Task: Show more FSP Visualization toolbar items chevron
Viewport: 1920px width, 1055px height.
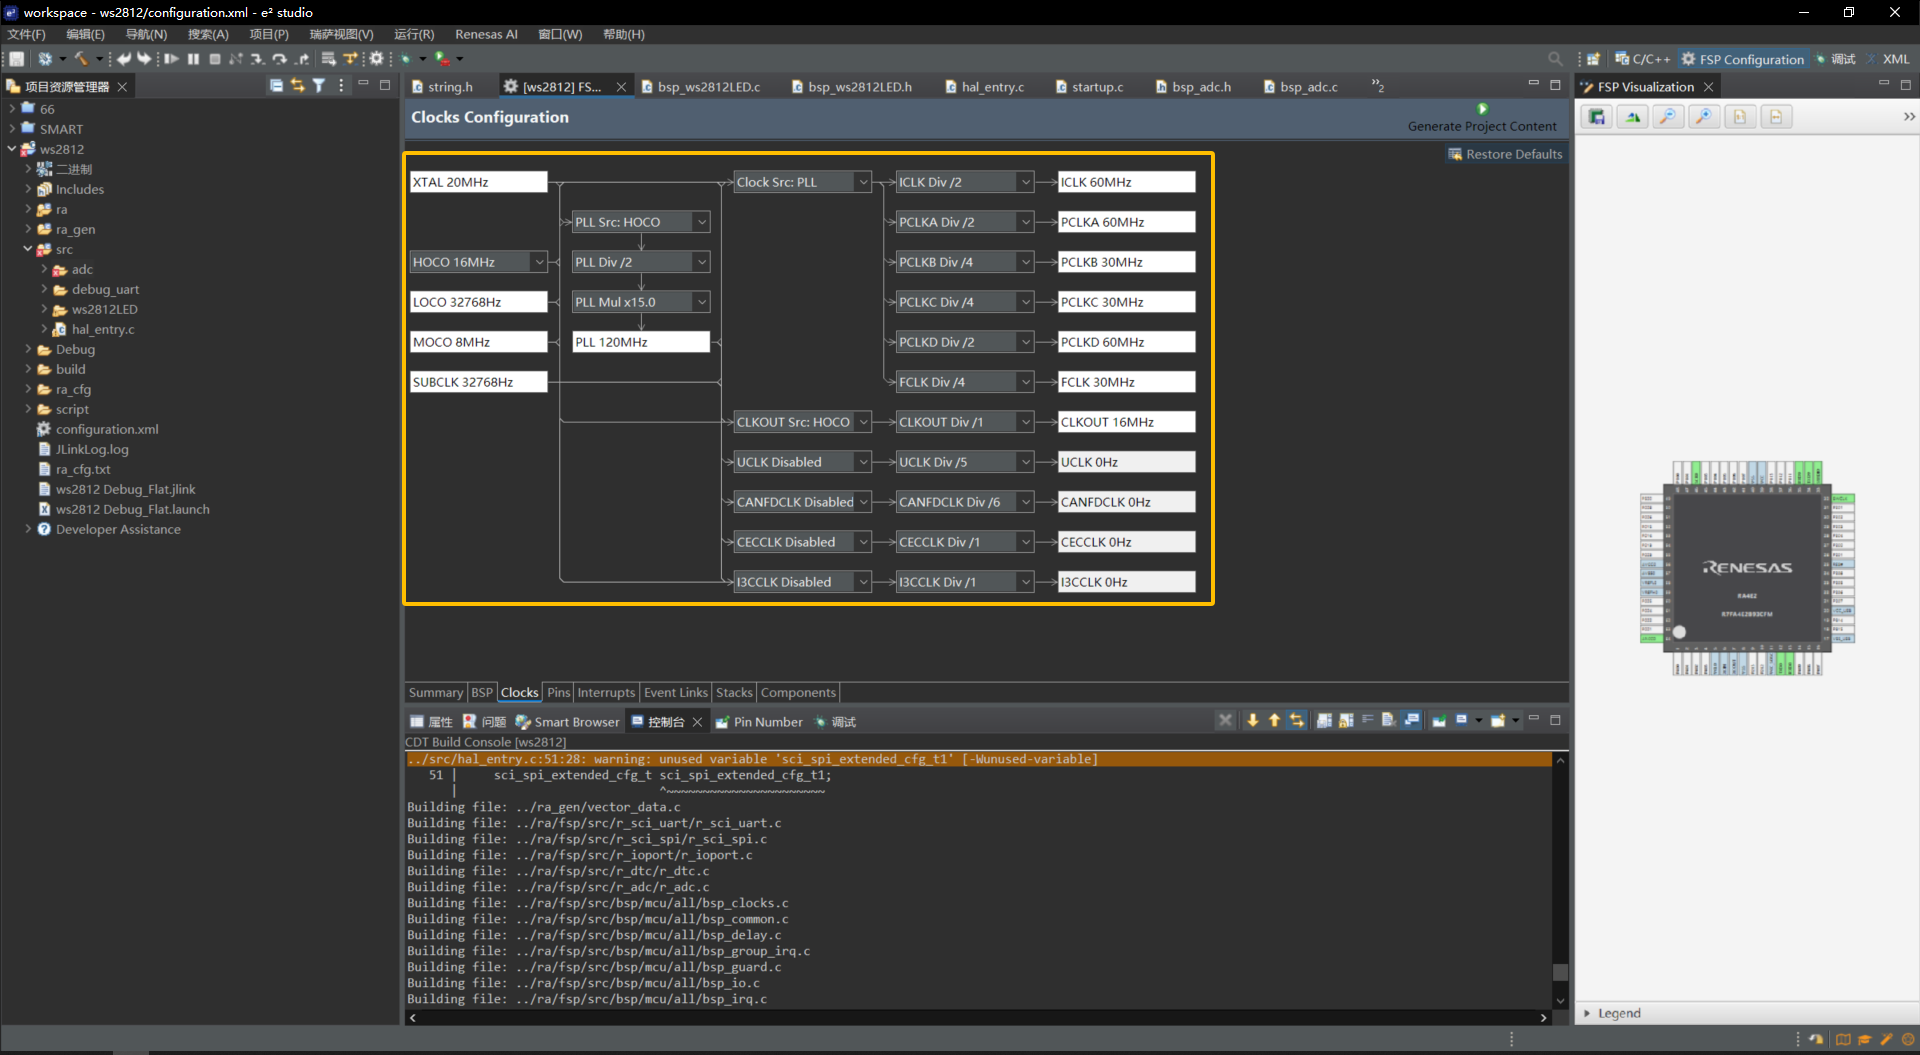Action: tap(1909, 117)
